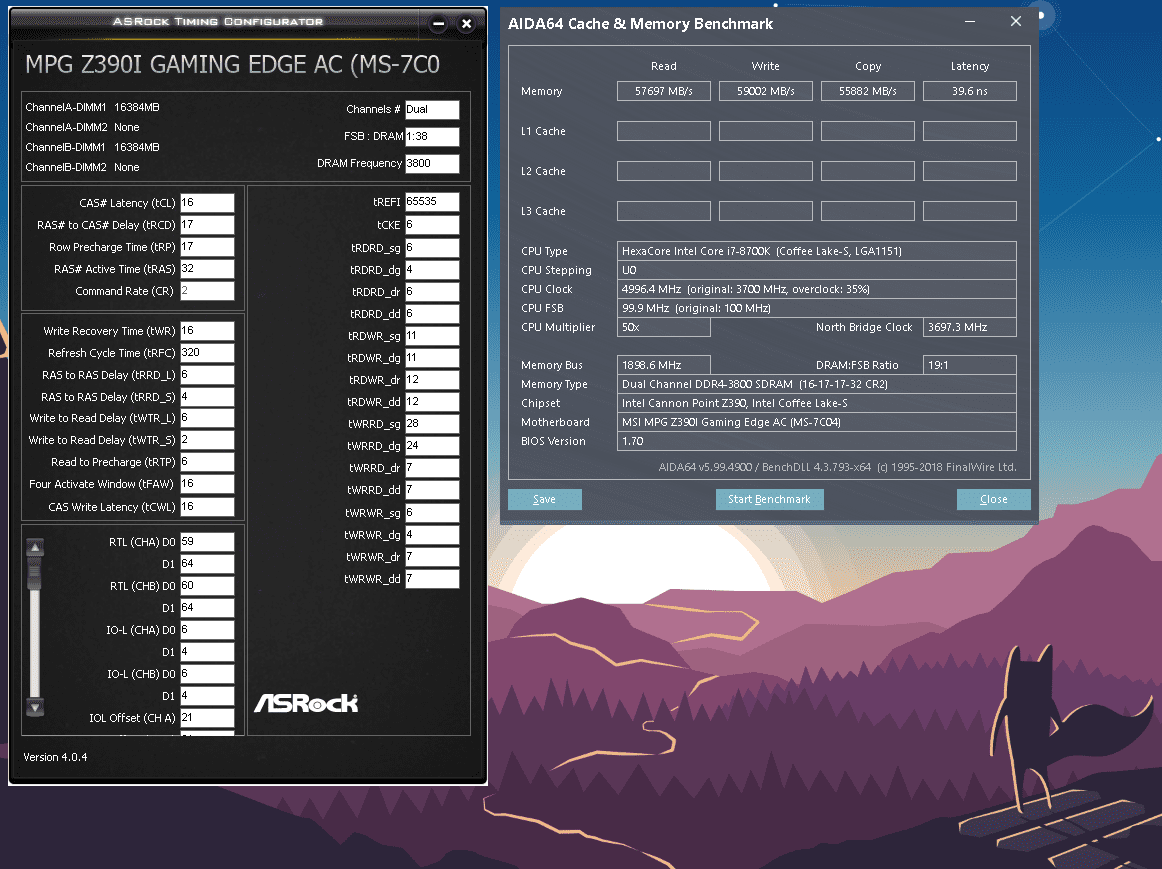Click the RTL (CHB) D0 field
1162x869 pixels.
click(x=208, y=586)
